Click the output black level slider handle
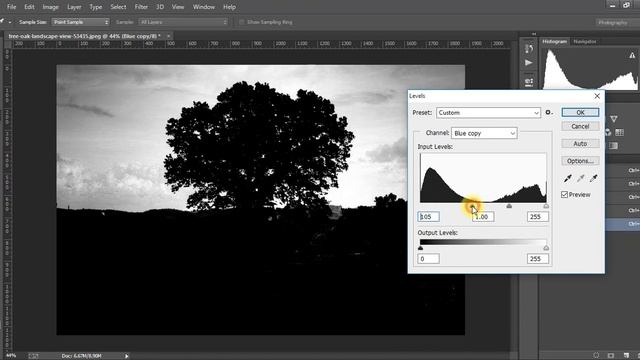Viewport: 640px width, 360px height. pyautogui.click(x=420, y=248)
